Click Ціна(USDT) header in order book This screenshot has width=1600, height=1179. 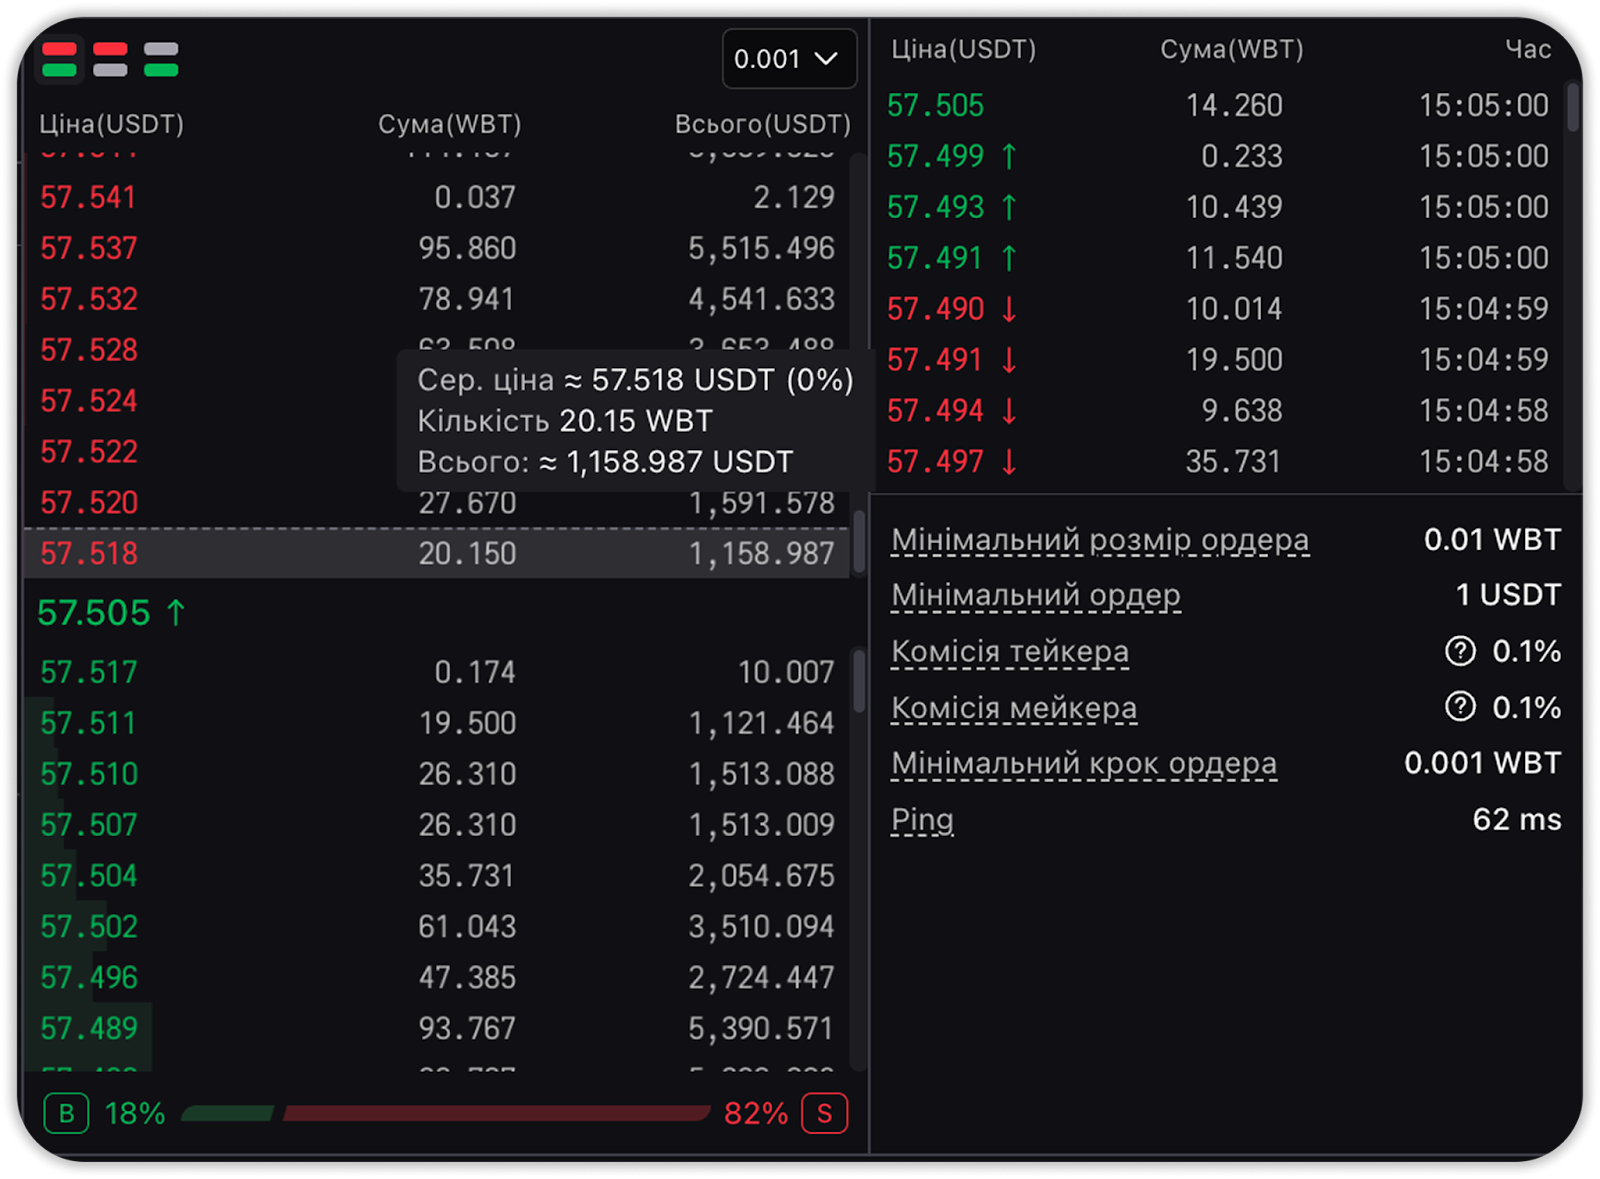[x=111, y=124]
